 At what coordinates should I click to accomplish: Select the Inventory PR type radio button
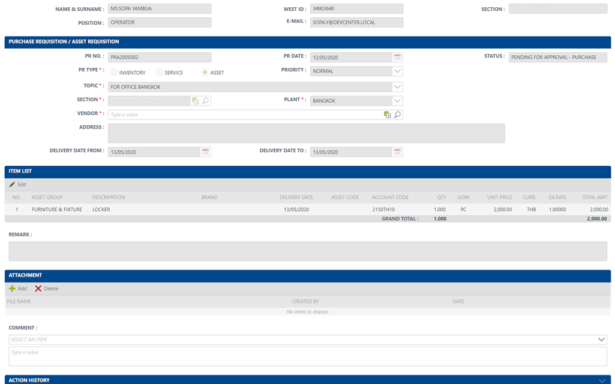[114, 73]
